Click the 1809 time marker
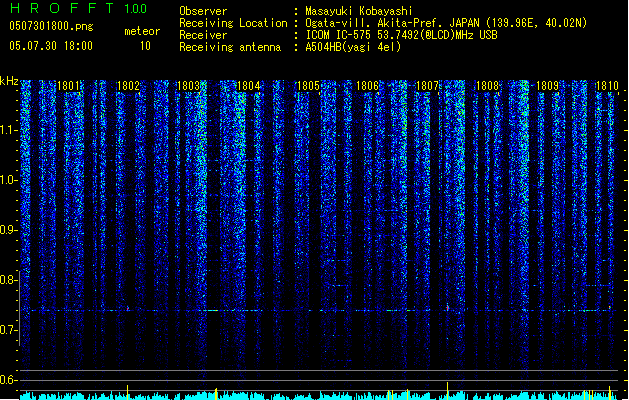629x400 pixels. (x=548, y=86)
